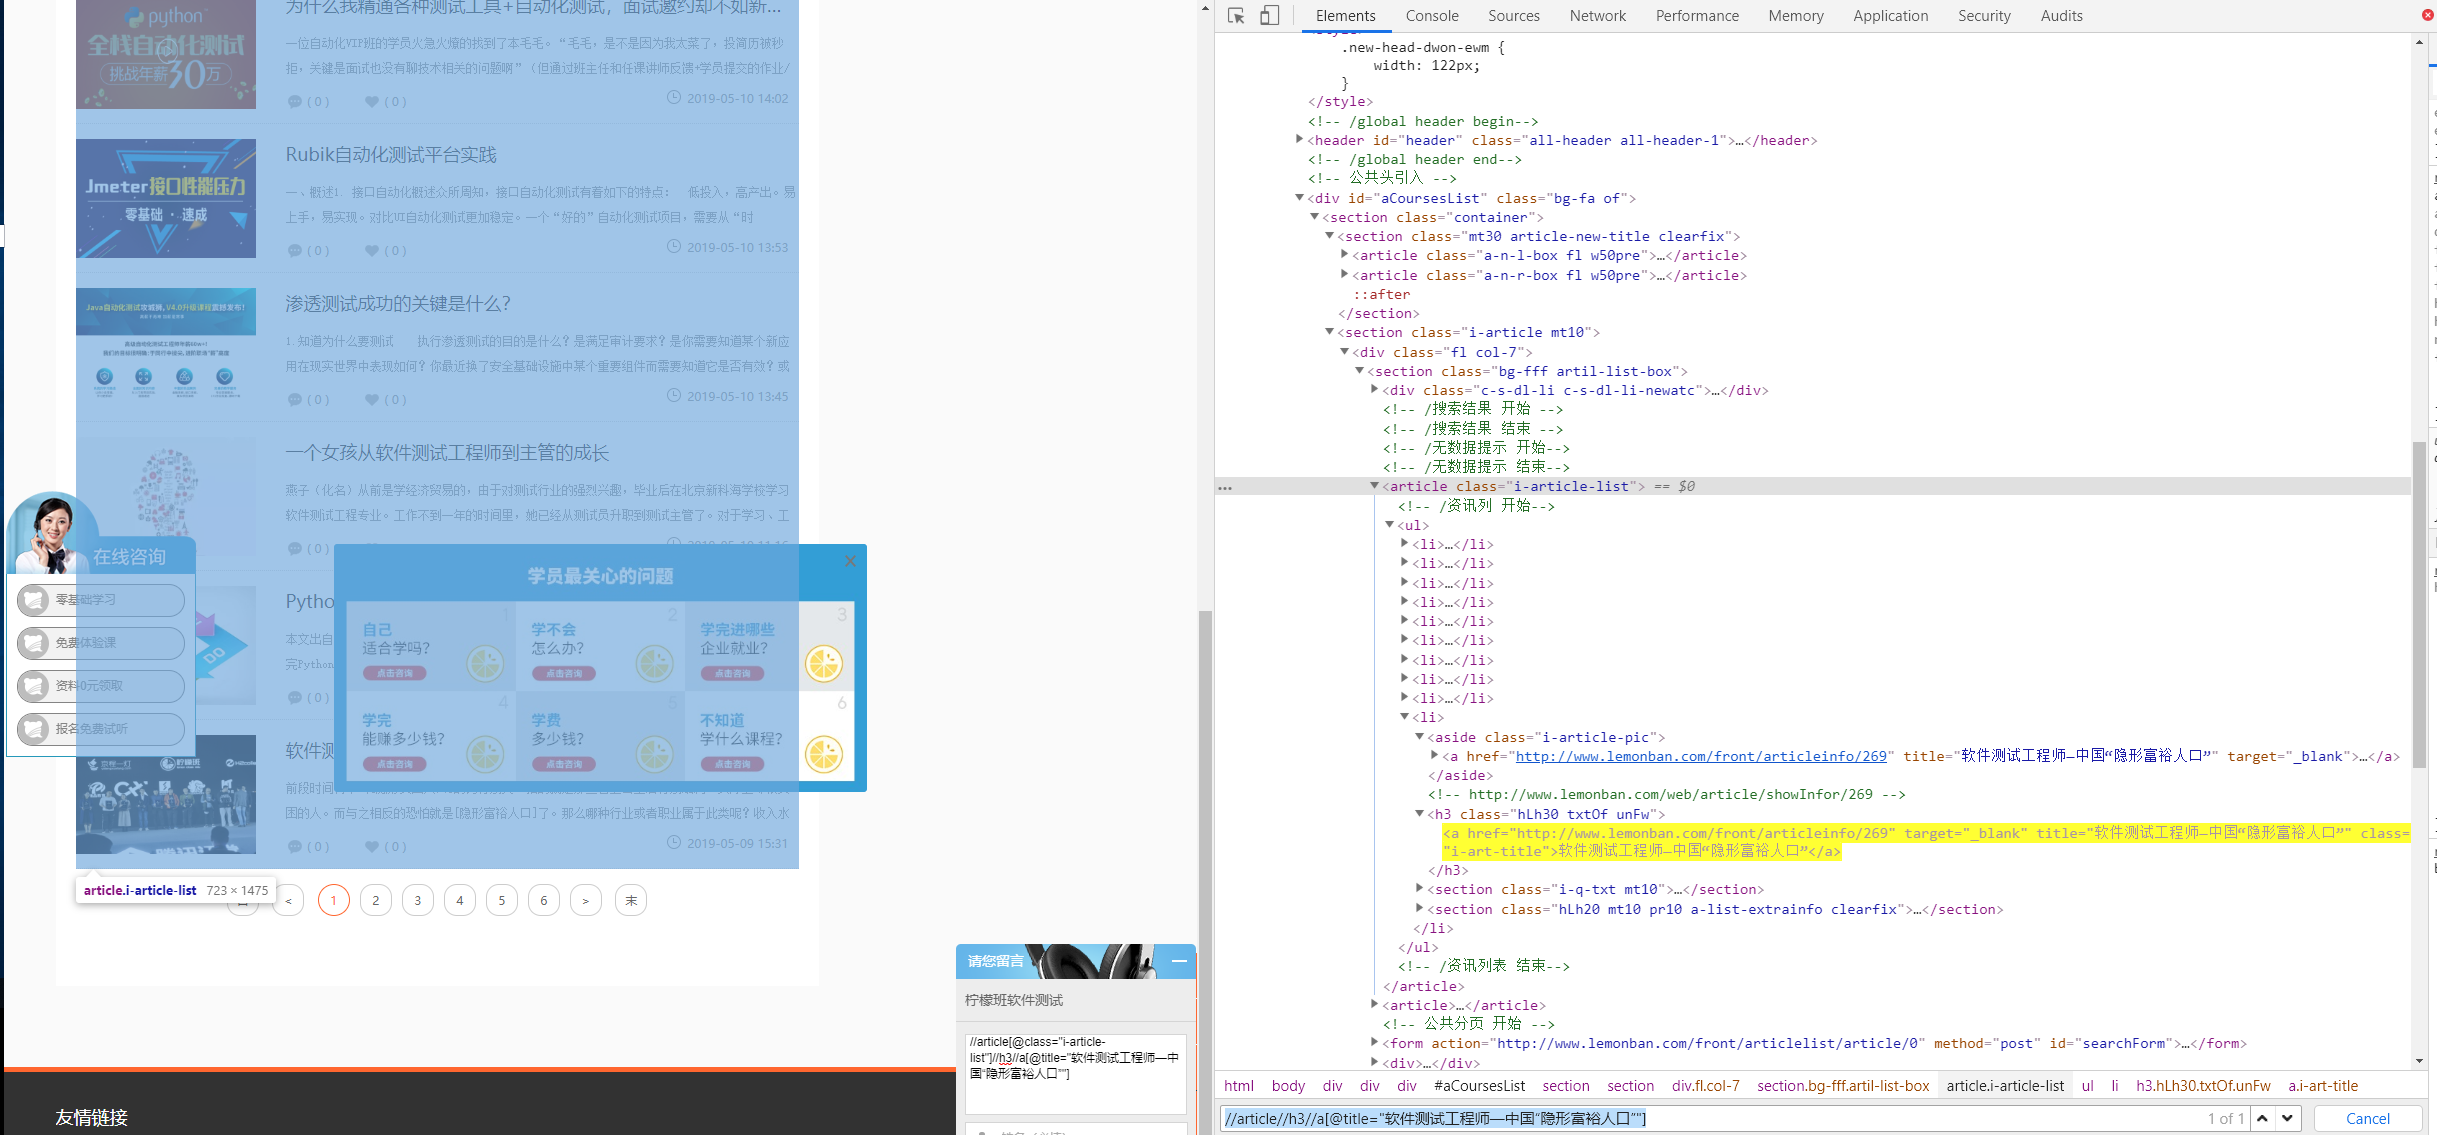Expand the searchForm form node
Image resolution: width=2437 pixels, height=1135 pixels.
(1374, 1043)
